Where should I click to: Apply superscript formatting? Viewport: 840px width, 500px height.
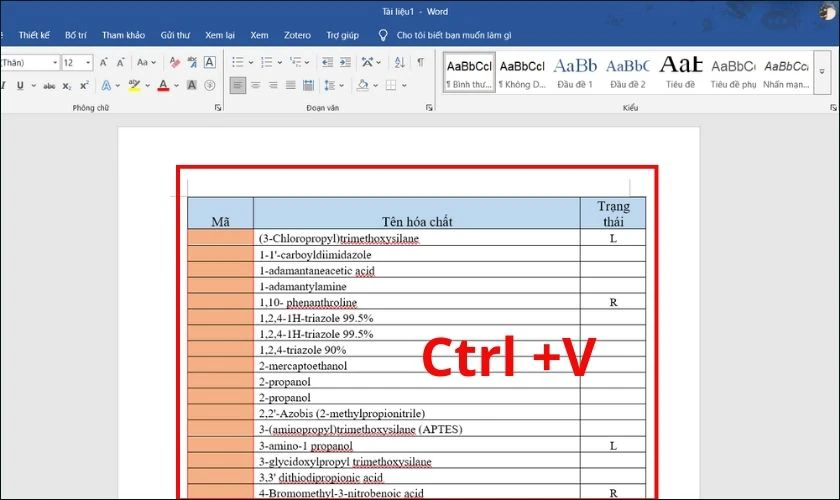[84, 86]
